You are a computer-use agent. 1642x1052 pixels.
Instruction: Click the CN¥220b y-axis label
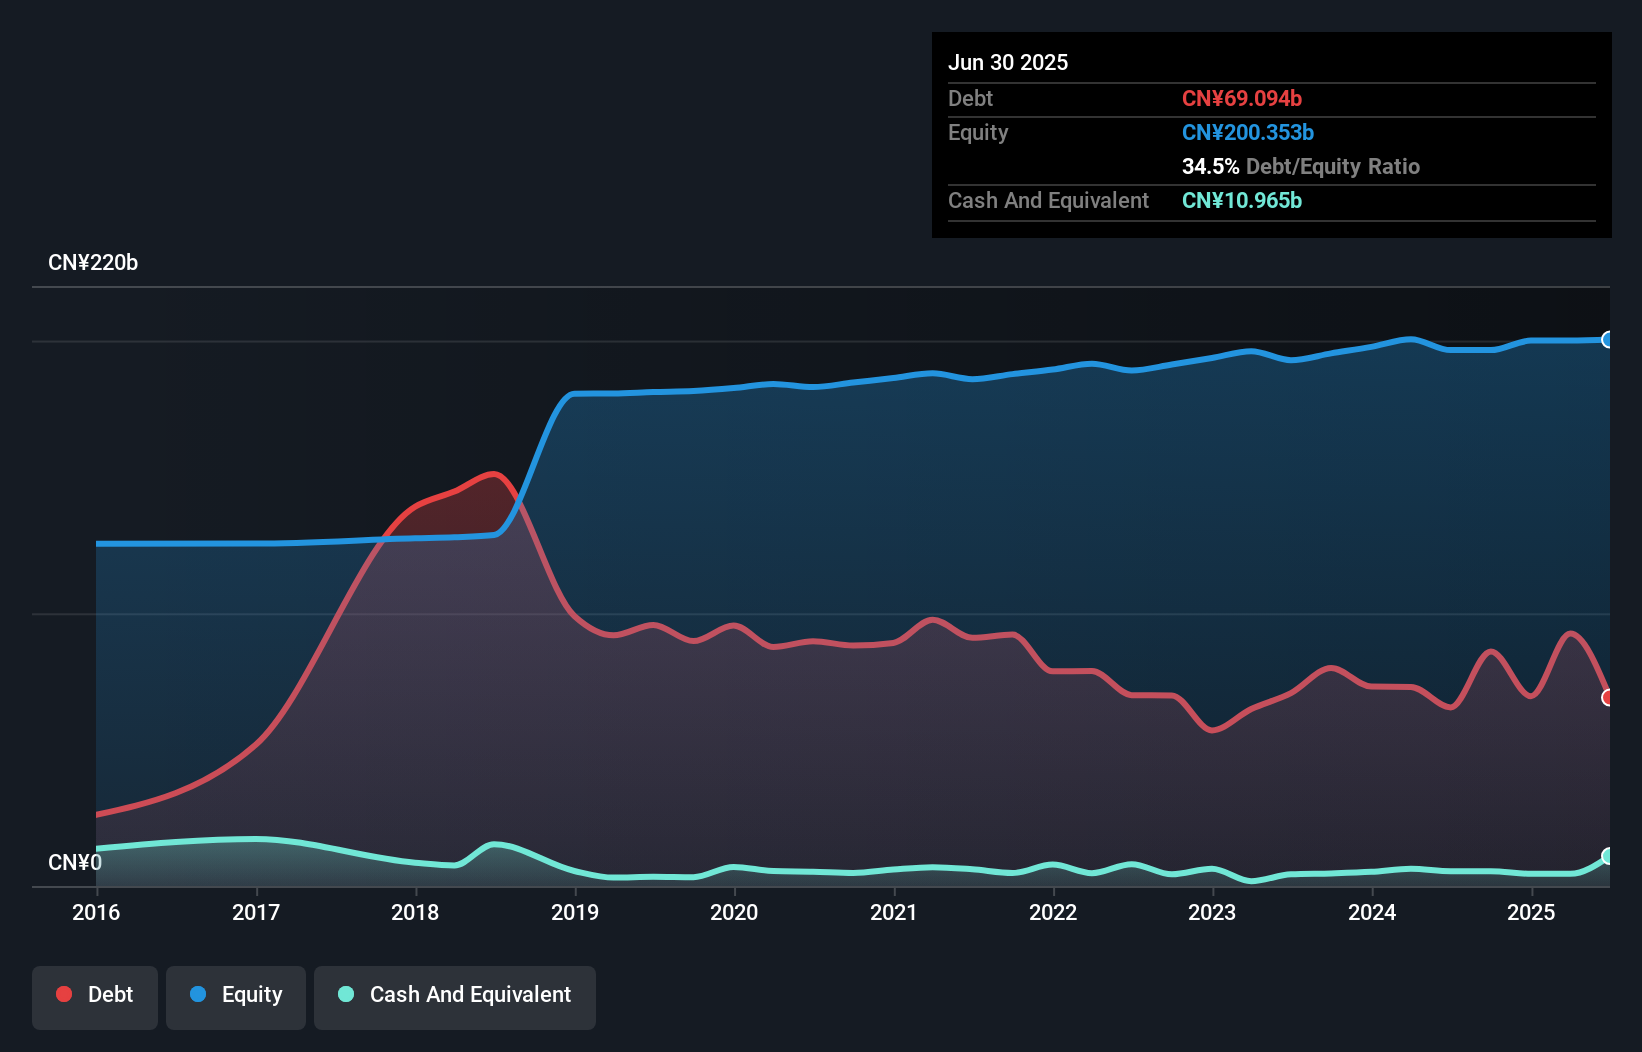[93, 263]
